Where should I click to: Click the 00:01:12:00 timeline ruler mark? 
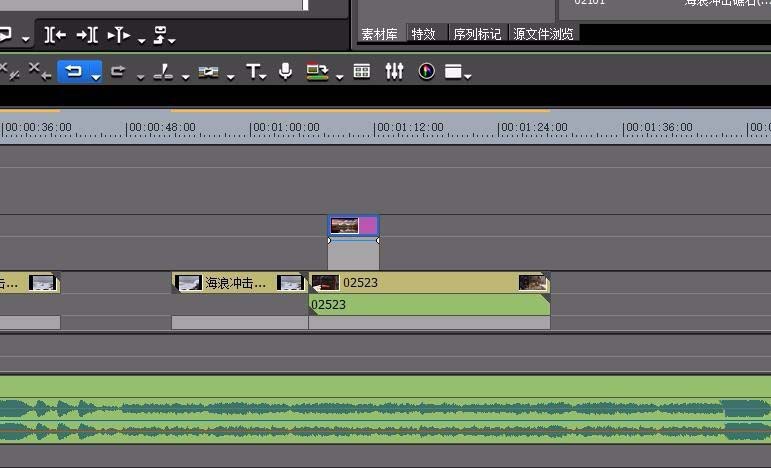point(409,128)
